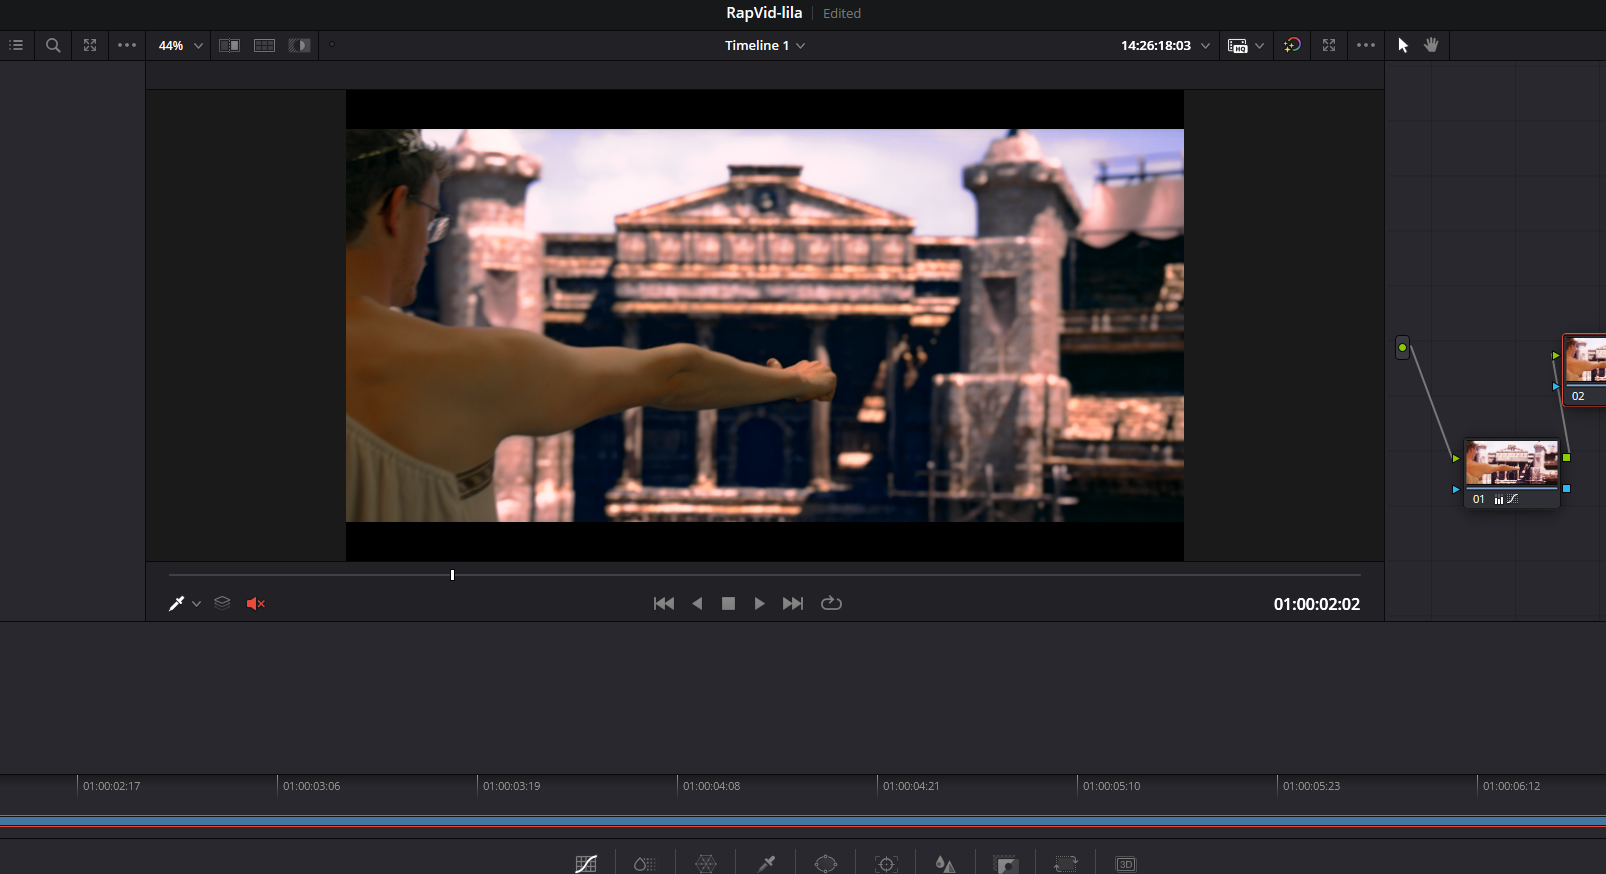Click the green source input node dot

[x=1402, y=347]
